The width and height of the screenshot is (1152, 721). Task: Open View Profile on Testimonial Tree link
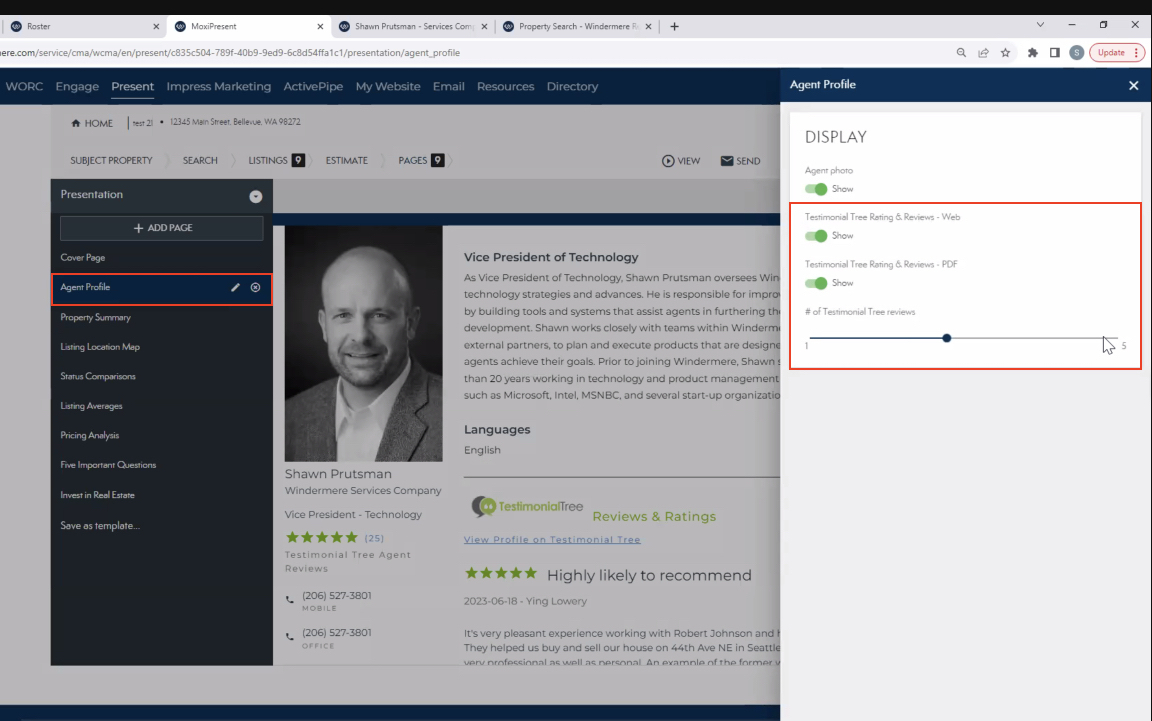552,539
